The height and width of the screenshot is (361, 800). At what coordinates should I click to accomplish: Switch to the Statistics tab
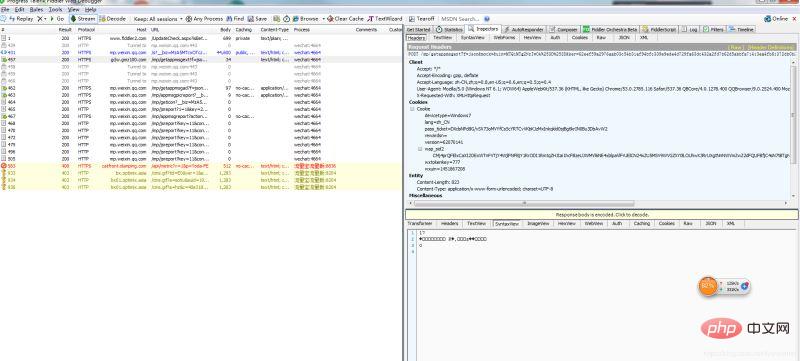pyautogui.click(x=450, y=30)
